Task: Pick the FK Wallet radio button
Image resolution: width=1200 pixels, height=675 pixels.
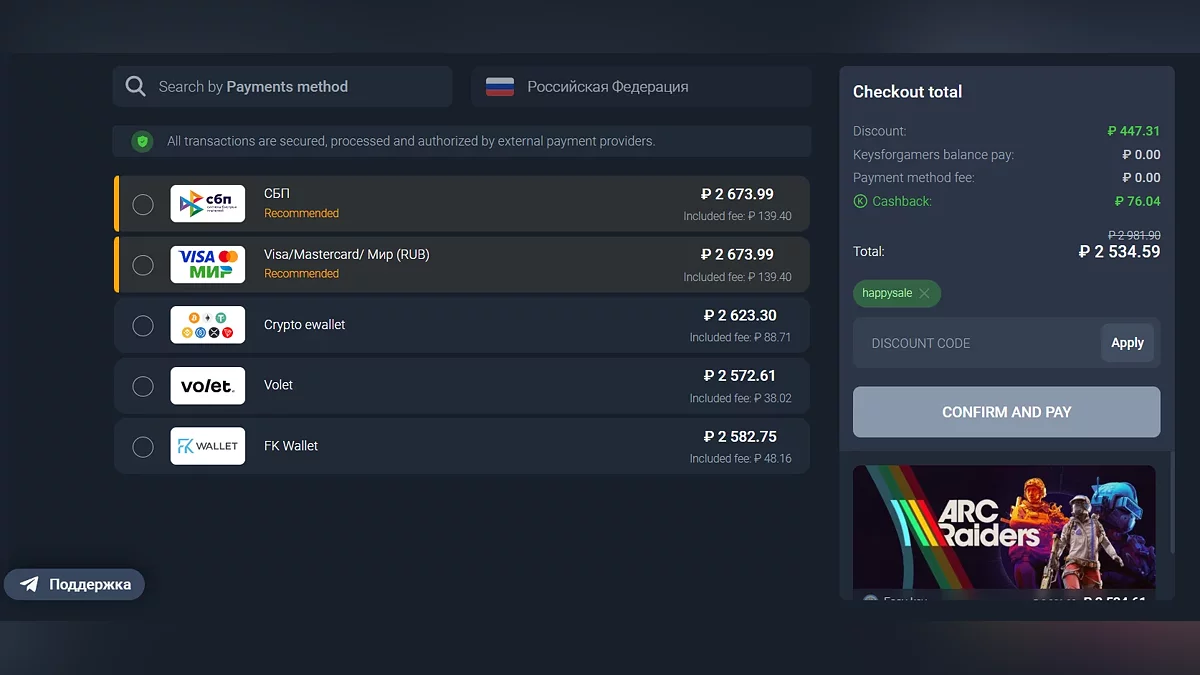Action: click(x=143, y=446)
